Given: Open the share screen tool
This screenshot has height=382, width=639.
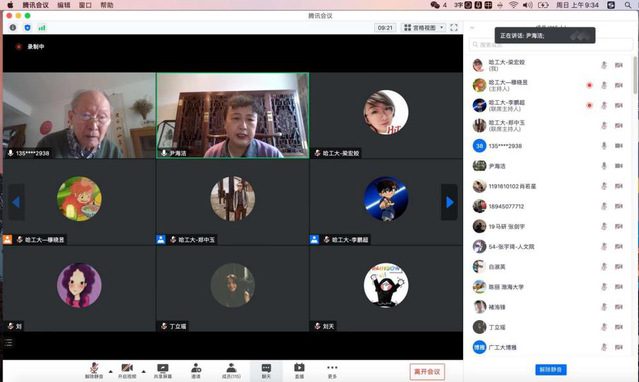Looking at the screenshot, I should click(x=163, y=370).
